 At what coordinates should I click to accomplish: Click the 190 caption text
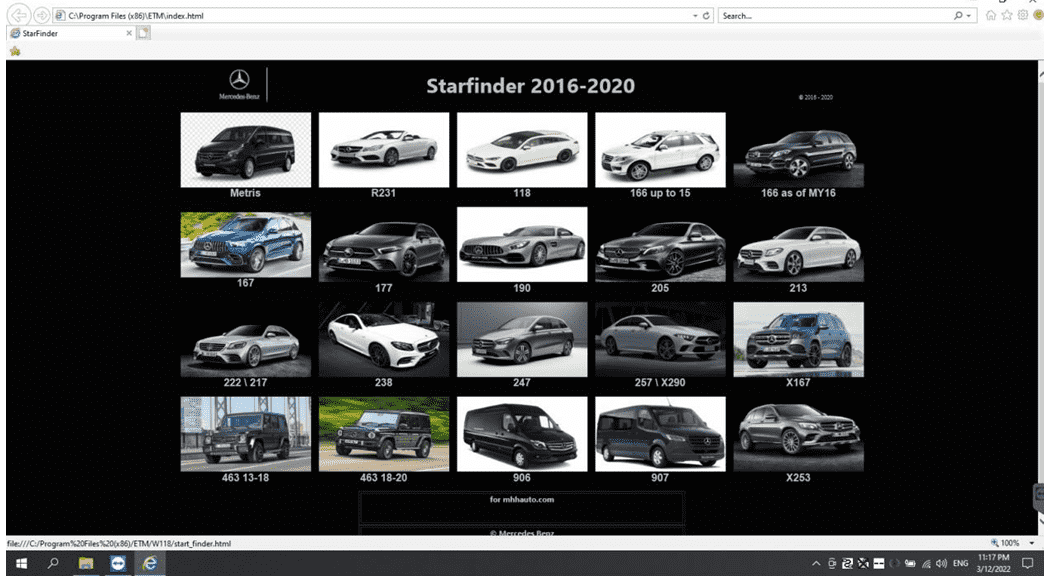(x=522, y=288)
